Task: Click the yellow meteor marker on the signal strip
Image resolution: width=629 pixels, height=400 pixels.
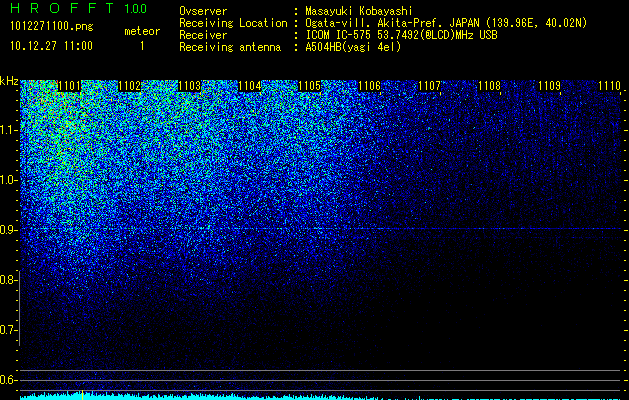Action: tap(82, 395)
